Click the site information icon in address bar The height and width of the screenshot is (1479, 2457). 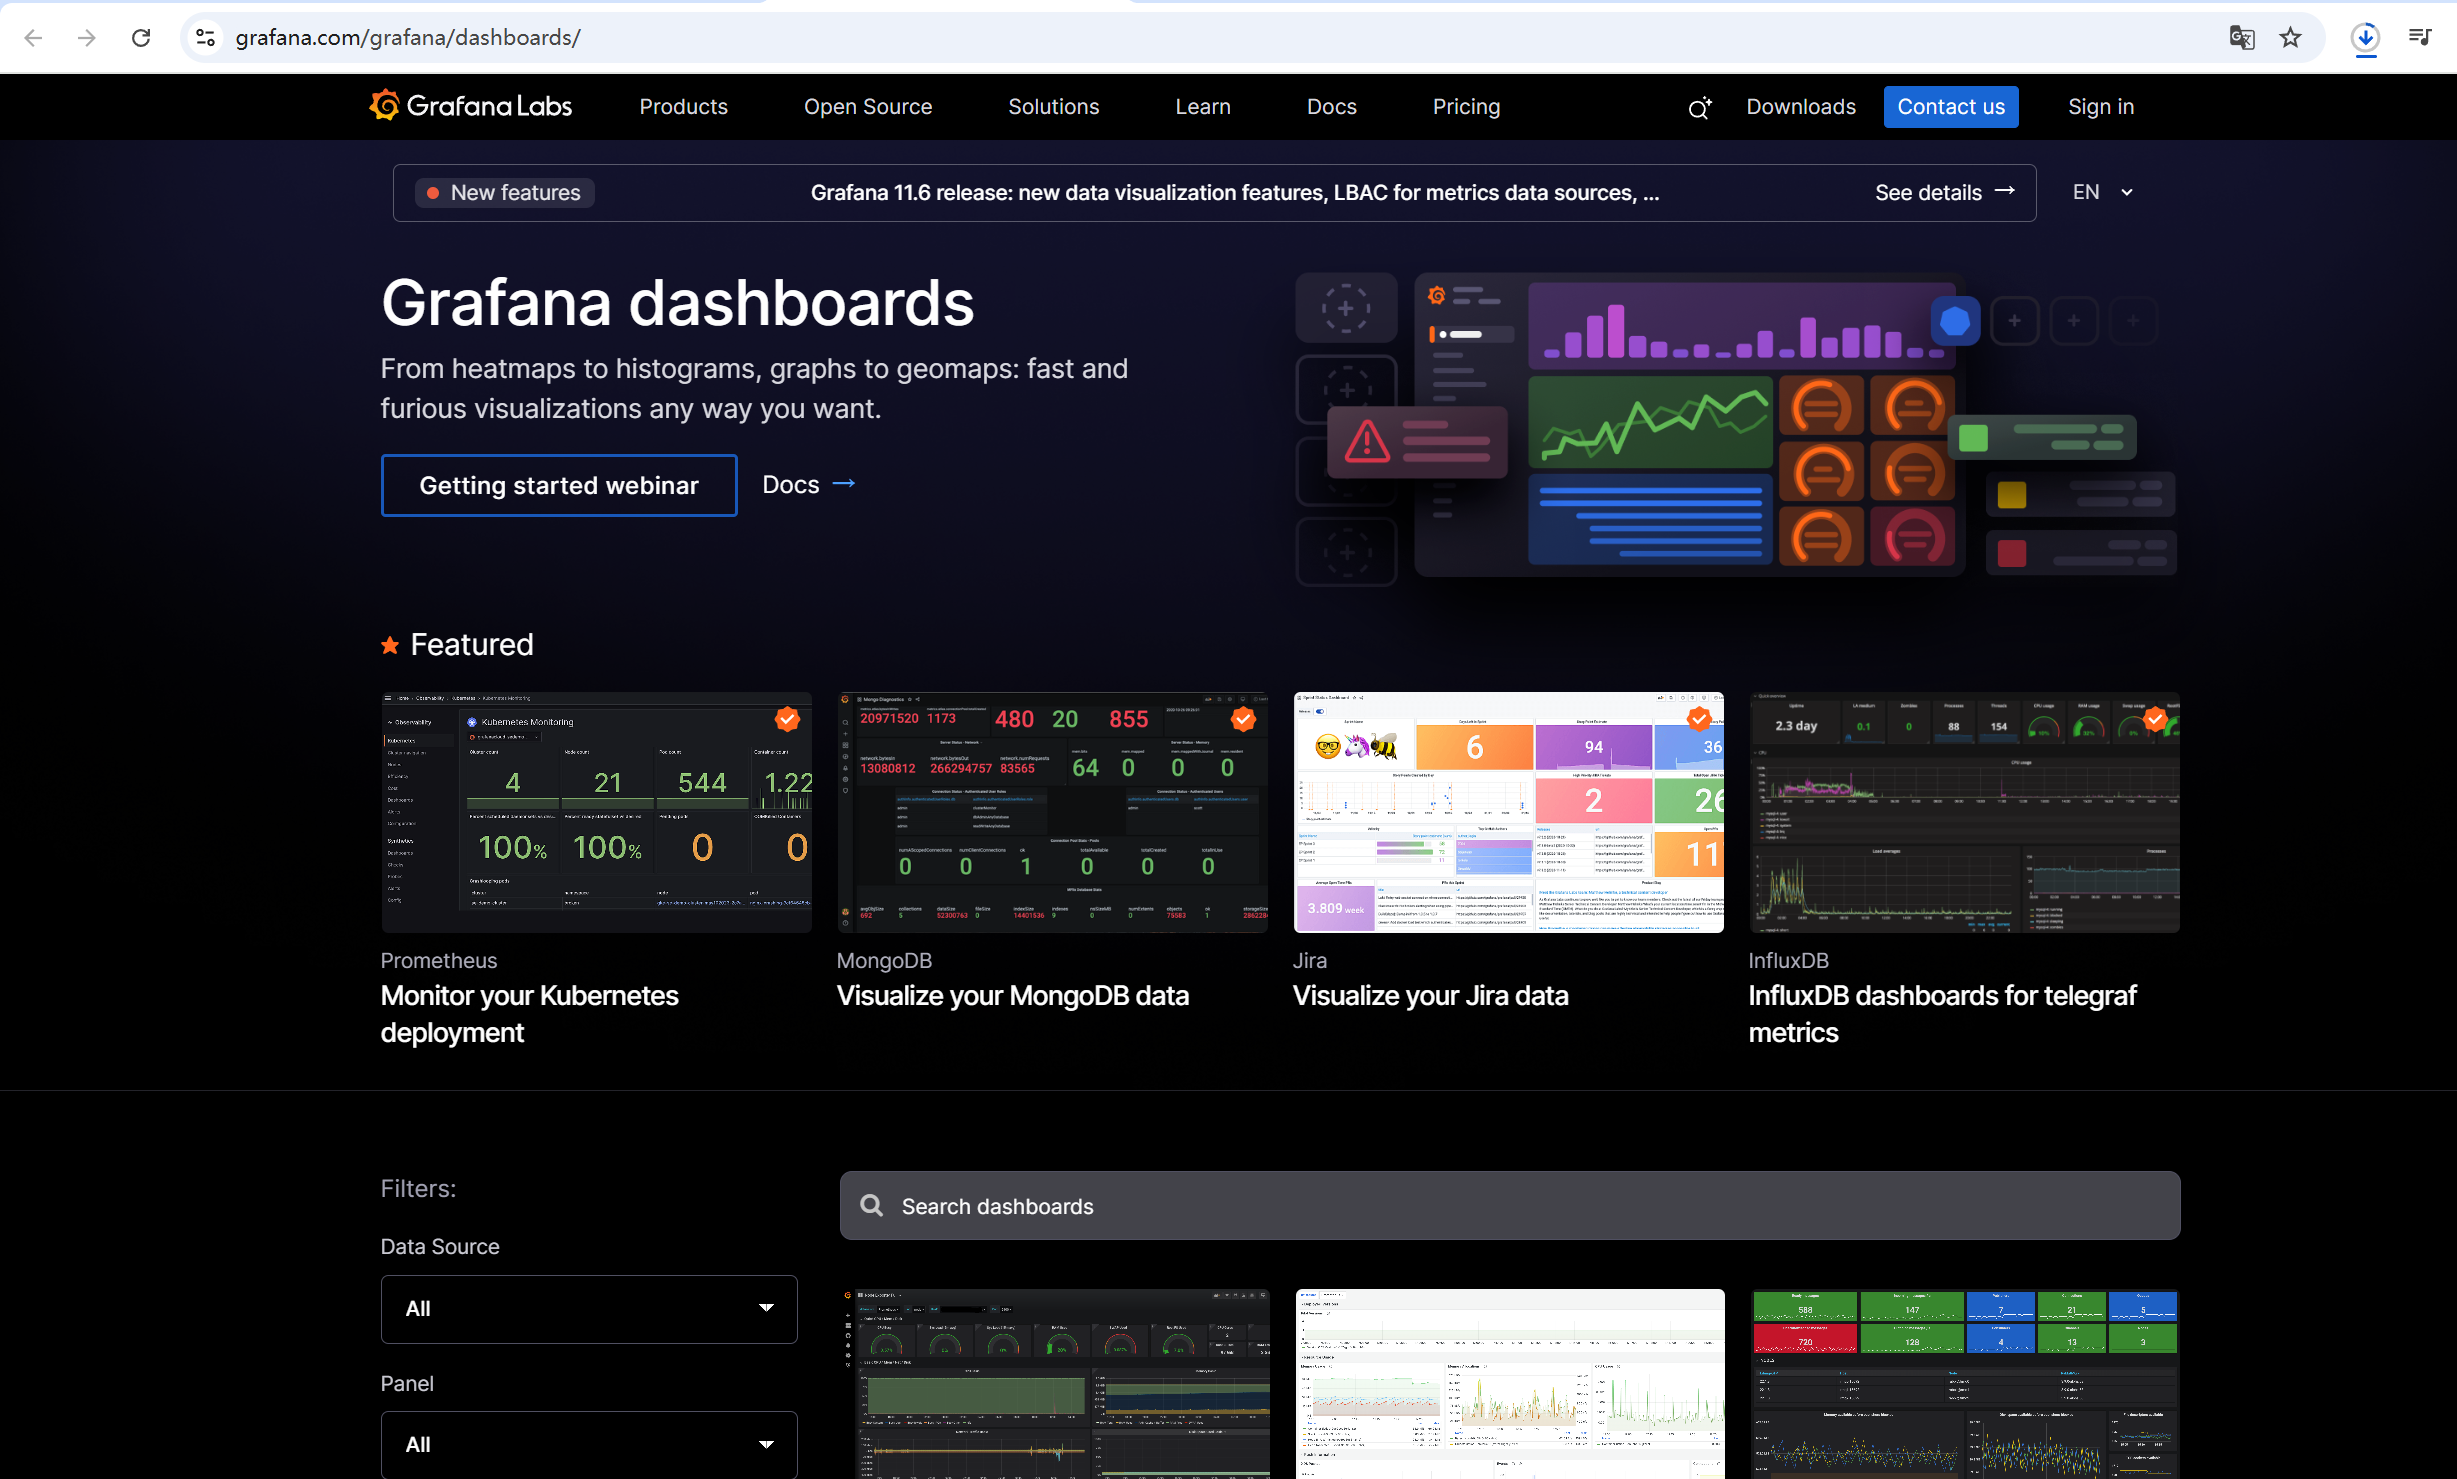205,38
